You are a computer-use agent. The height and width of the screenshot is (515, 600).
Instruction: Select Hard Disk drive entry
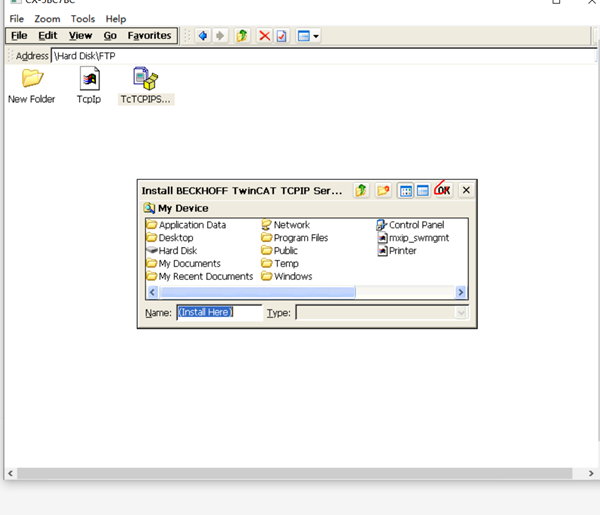172,251
